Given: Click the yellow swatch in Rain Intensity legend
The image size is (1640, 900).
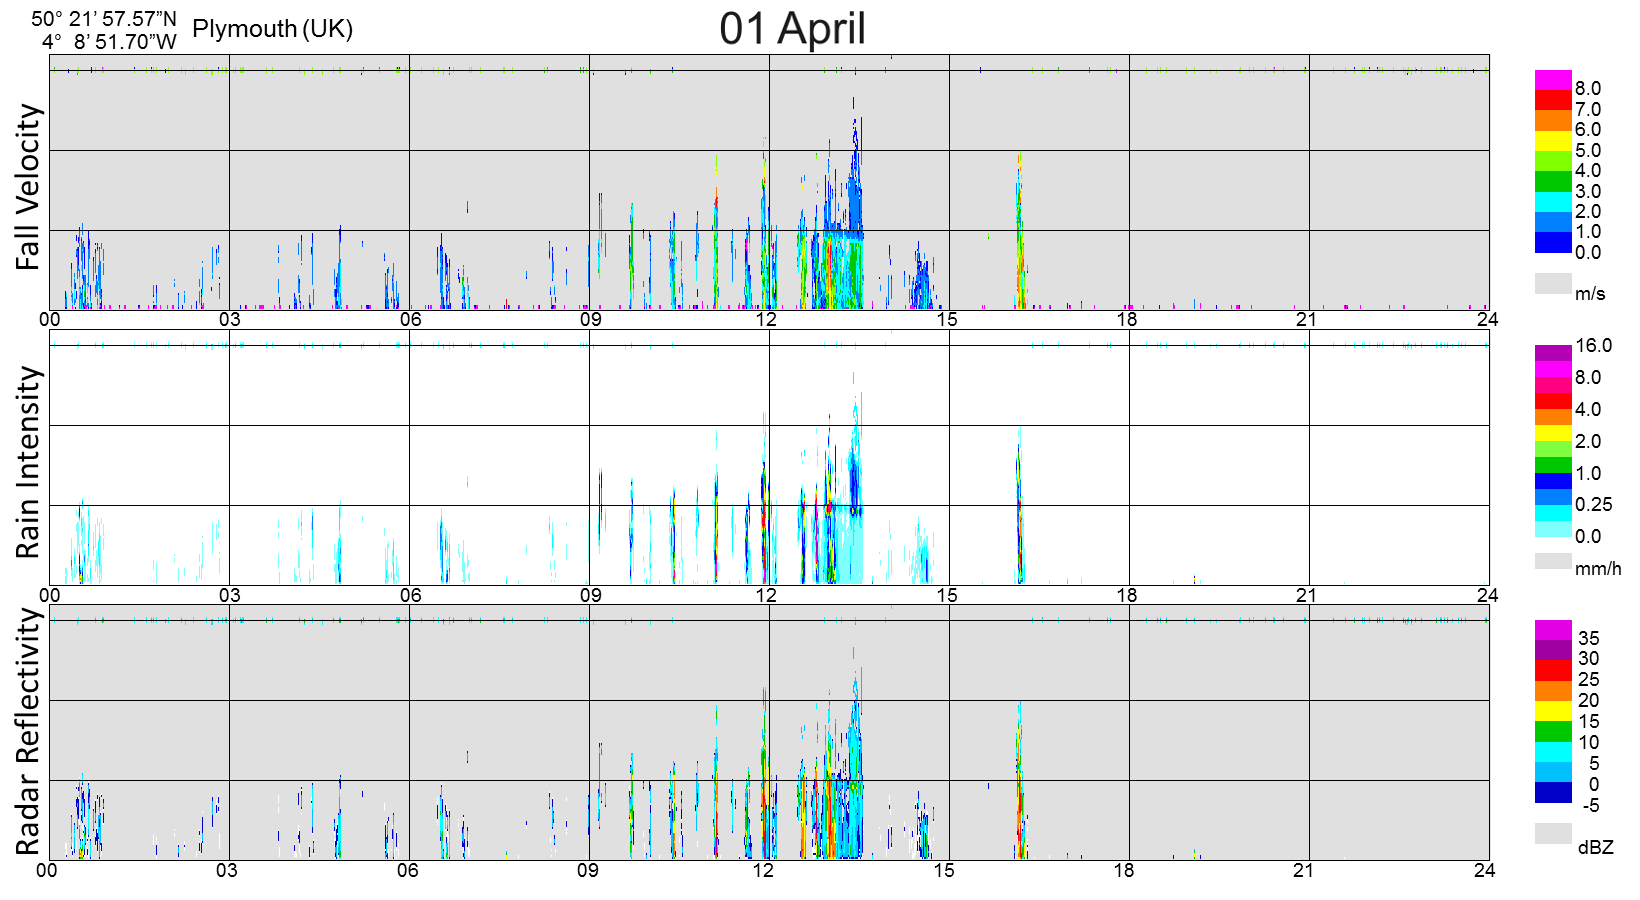Looking at the screenshot, I should click(x=1553, y=433).
